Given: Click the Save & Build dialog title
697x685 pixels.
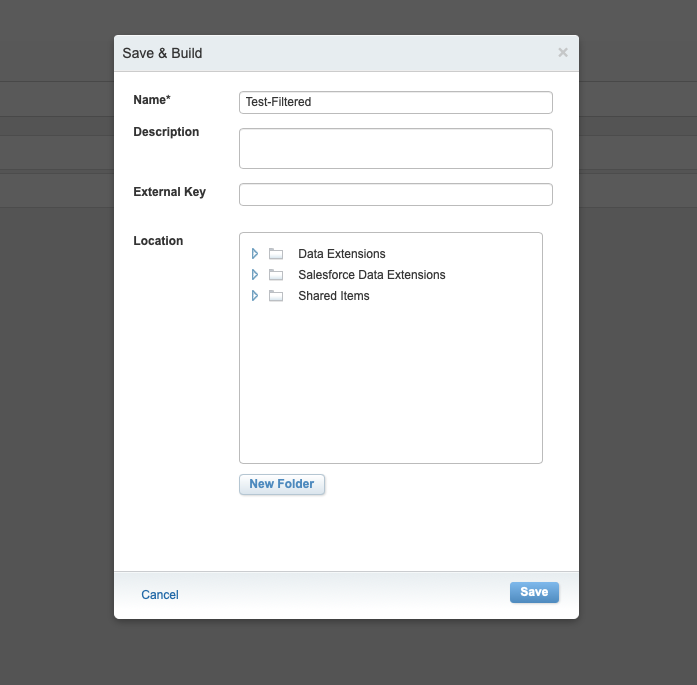Looking at the screenshot, I should [x=162, y=53].
